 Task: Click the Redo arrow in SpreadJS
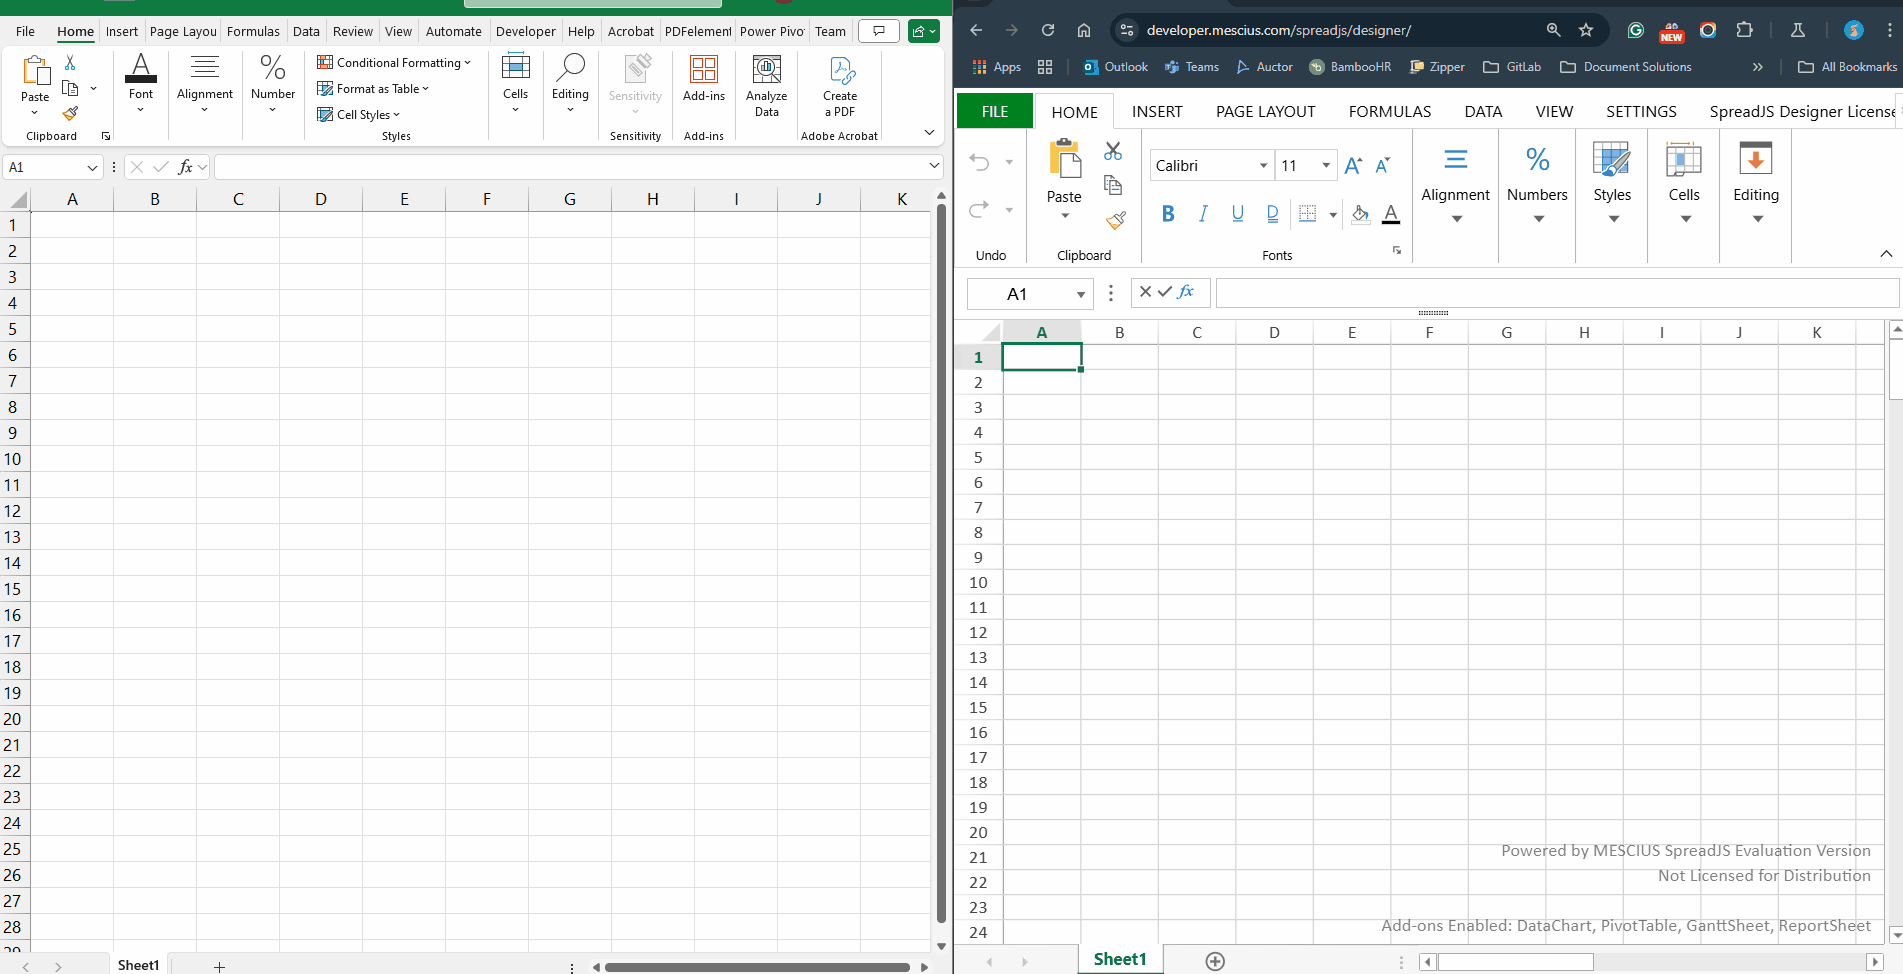click(x=979, y=209)
